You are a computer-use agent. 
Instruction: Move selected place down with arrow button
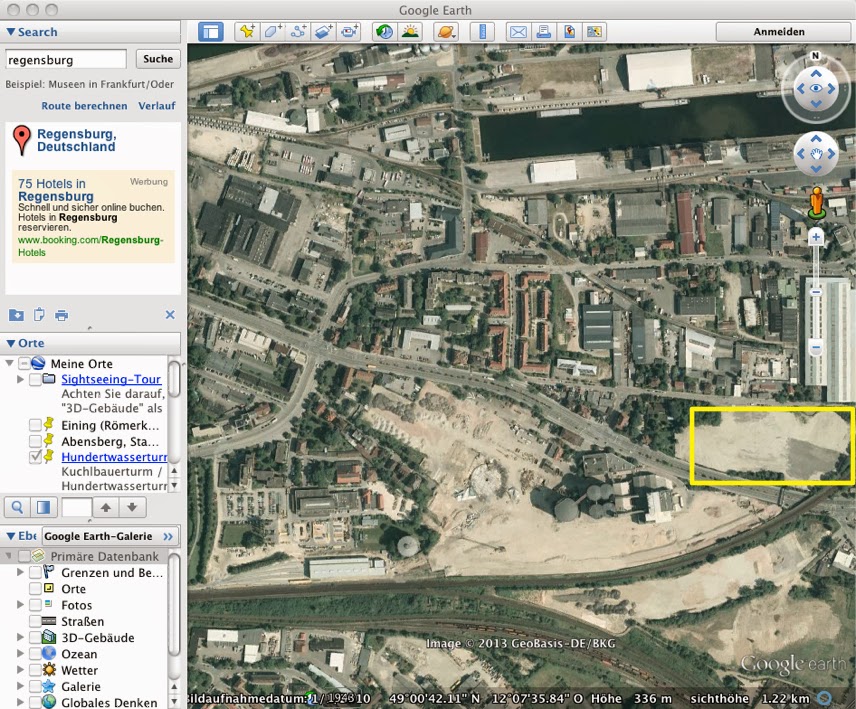132,508
